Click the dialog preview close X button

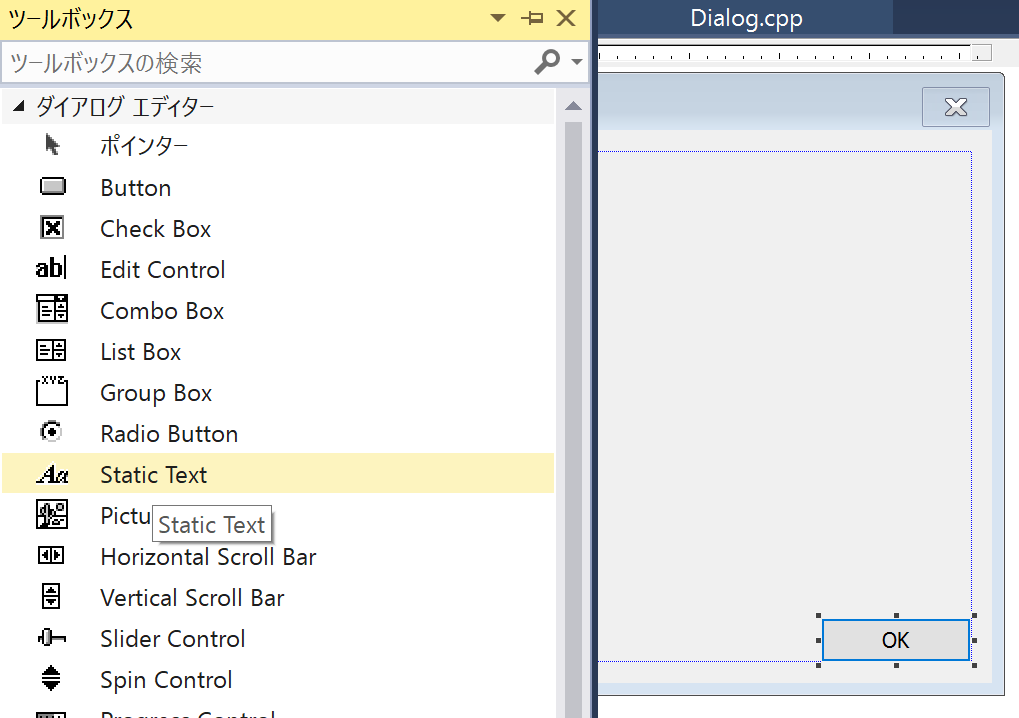coord(956,107)
